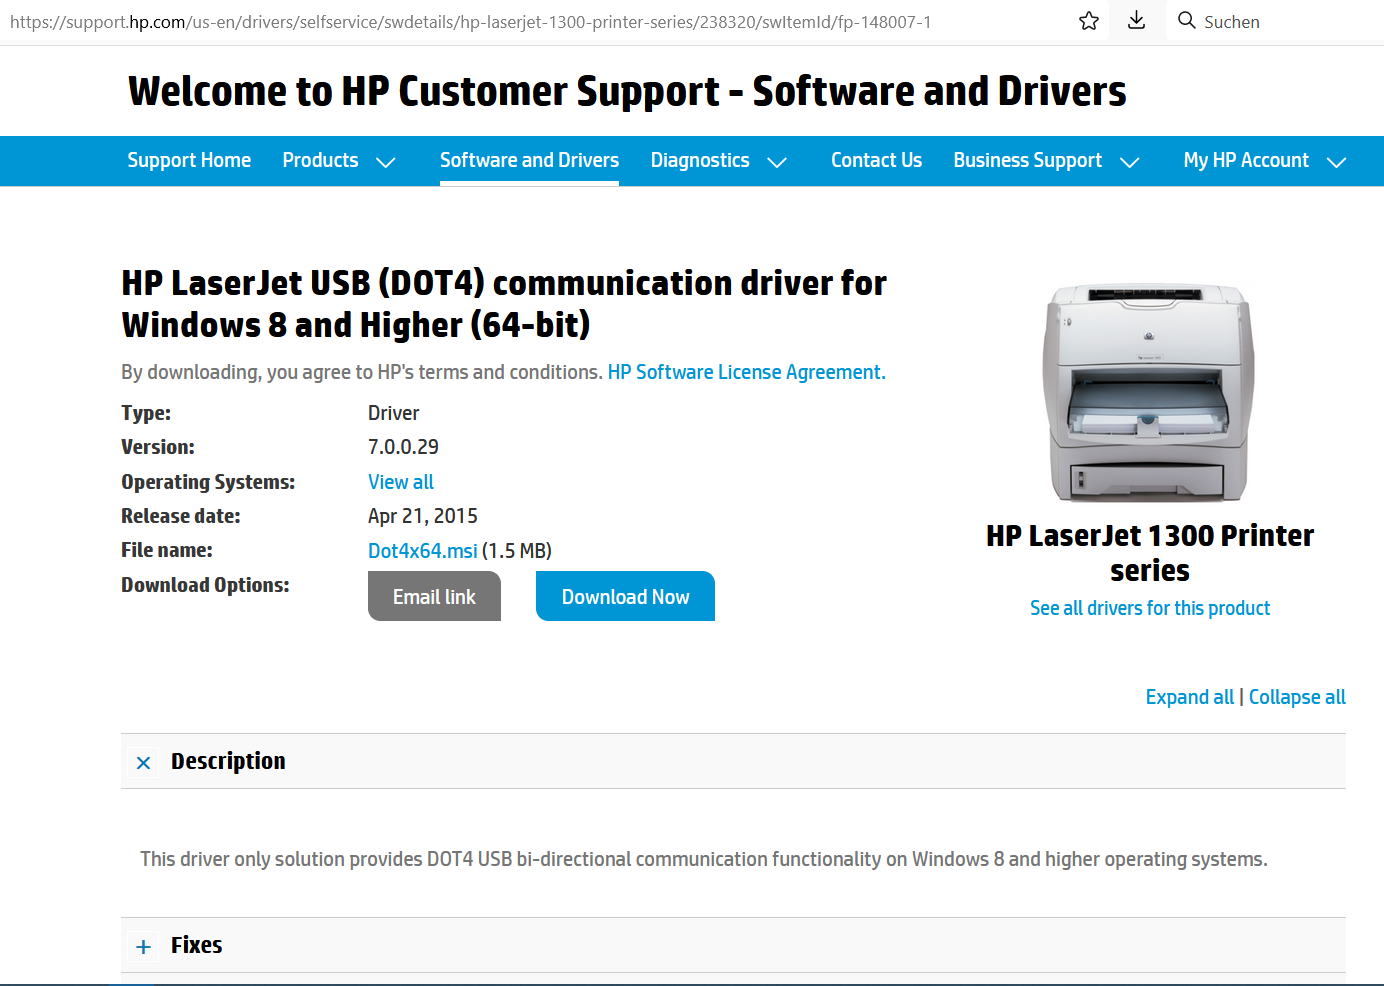Click the Email link button
The width and height of the screenshot is (1384, 986).
434,596
